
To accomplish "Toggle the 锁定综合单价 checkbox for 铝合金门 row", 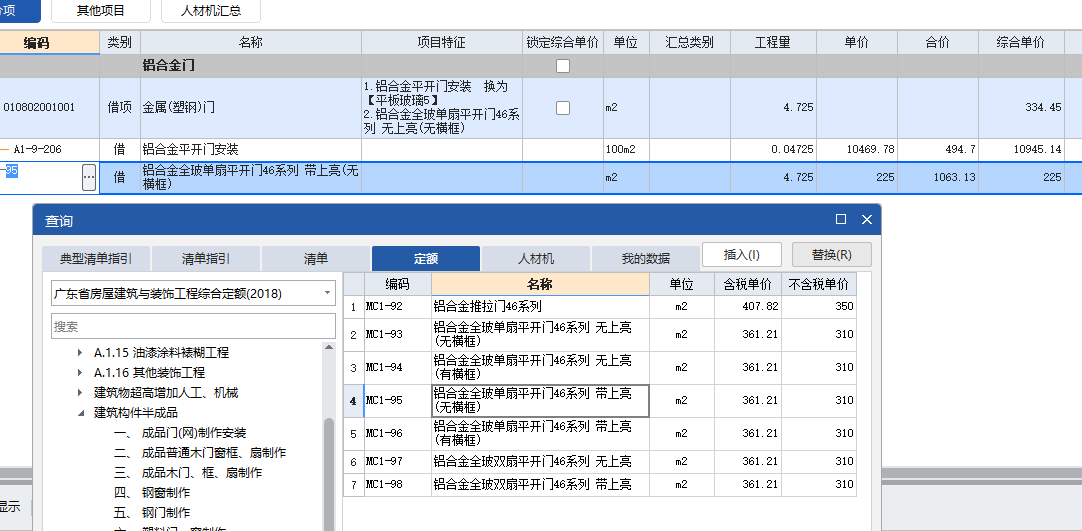I will tap(563, 66).
